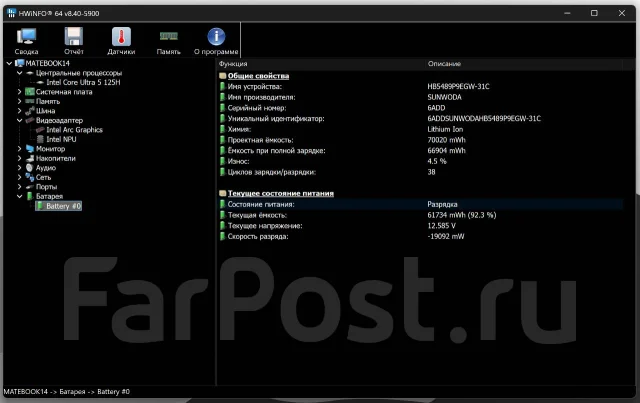
Task: Click the value HB5489P9EGW-31C
Action: (458, 87)
